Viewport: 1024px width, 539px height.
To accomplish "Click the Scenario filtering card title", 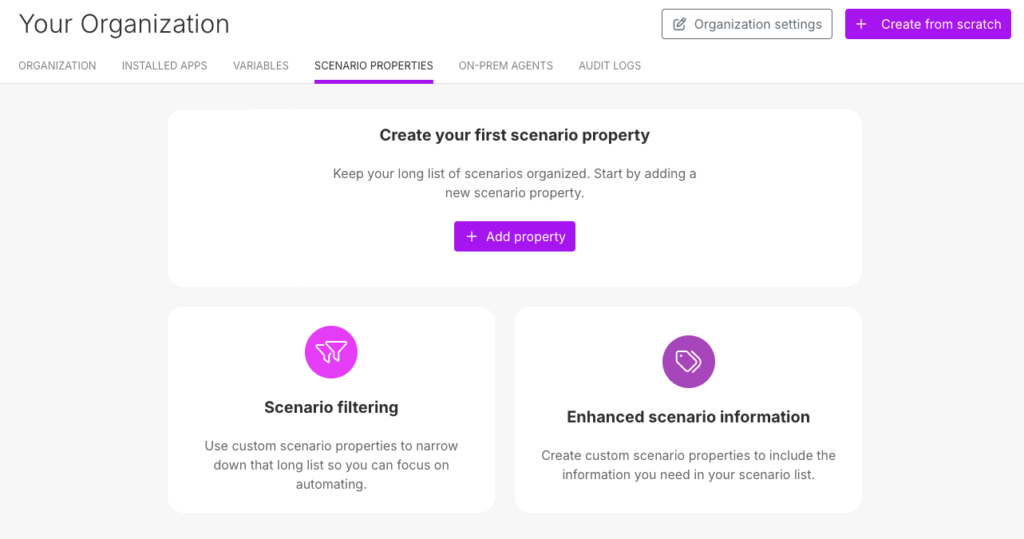I will coord(331,407).
